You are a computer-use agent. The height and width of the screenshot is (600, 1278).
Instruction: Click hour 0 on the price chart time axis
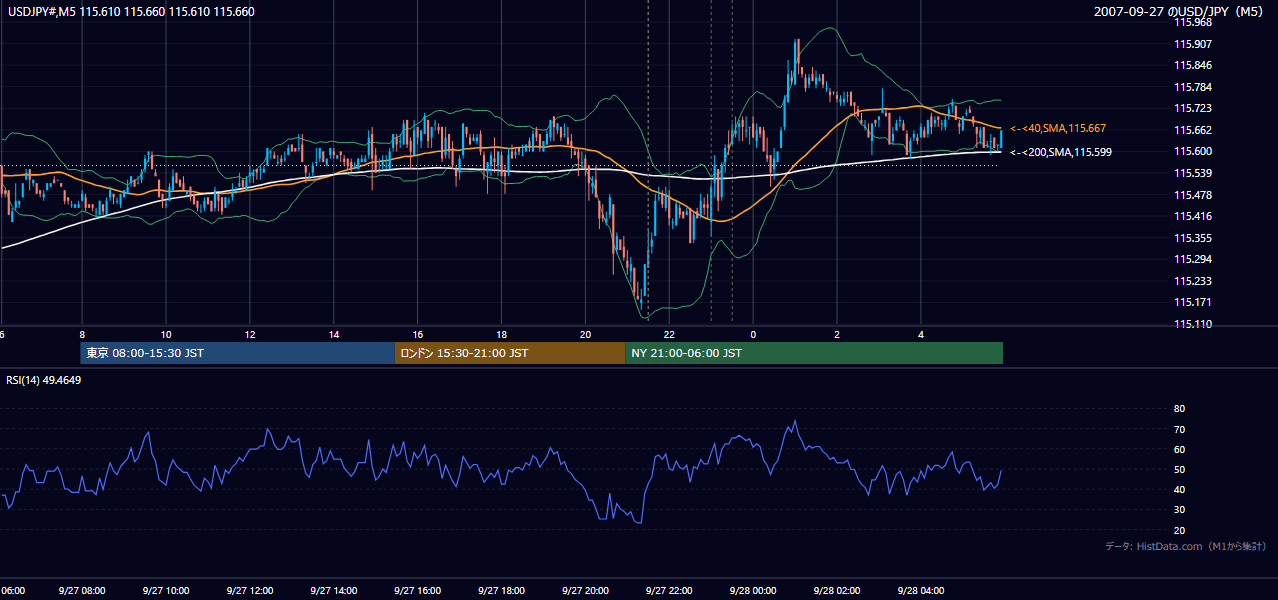click(753, 334)
